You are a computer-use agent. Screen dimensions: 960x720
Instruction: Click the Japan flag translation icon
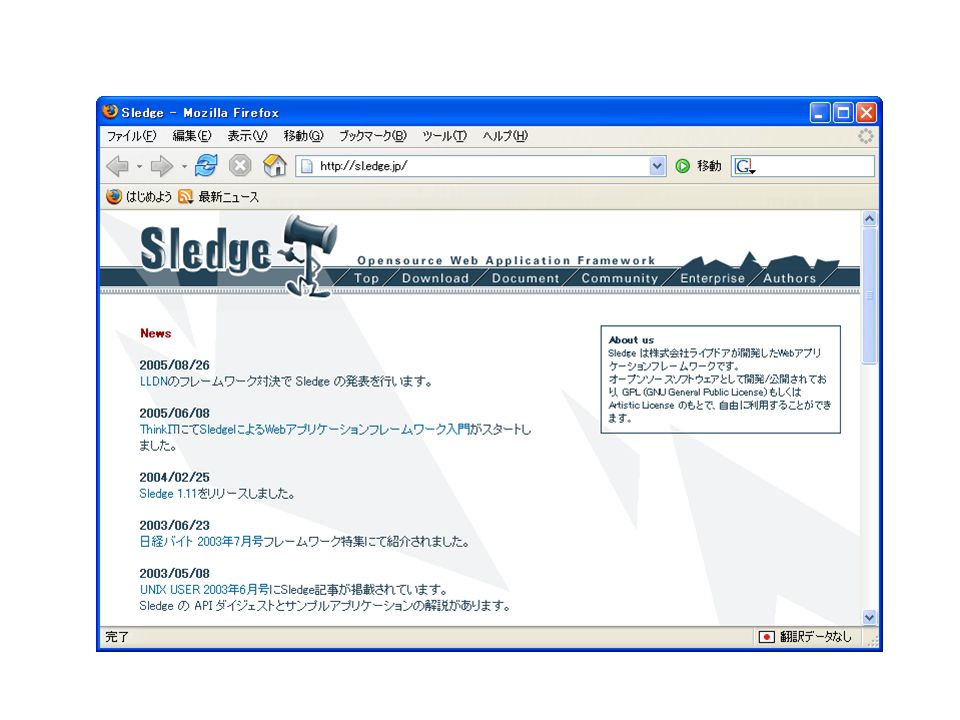pos(766,637)
